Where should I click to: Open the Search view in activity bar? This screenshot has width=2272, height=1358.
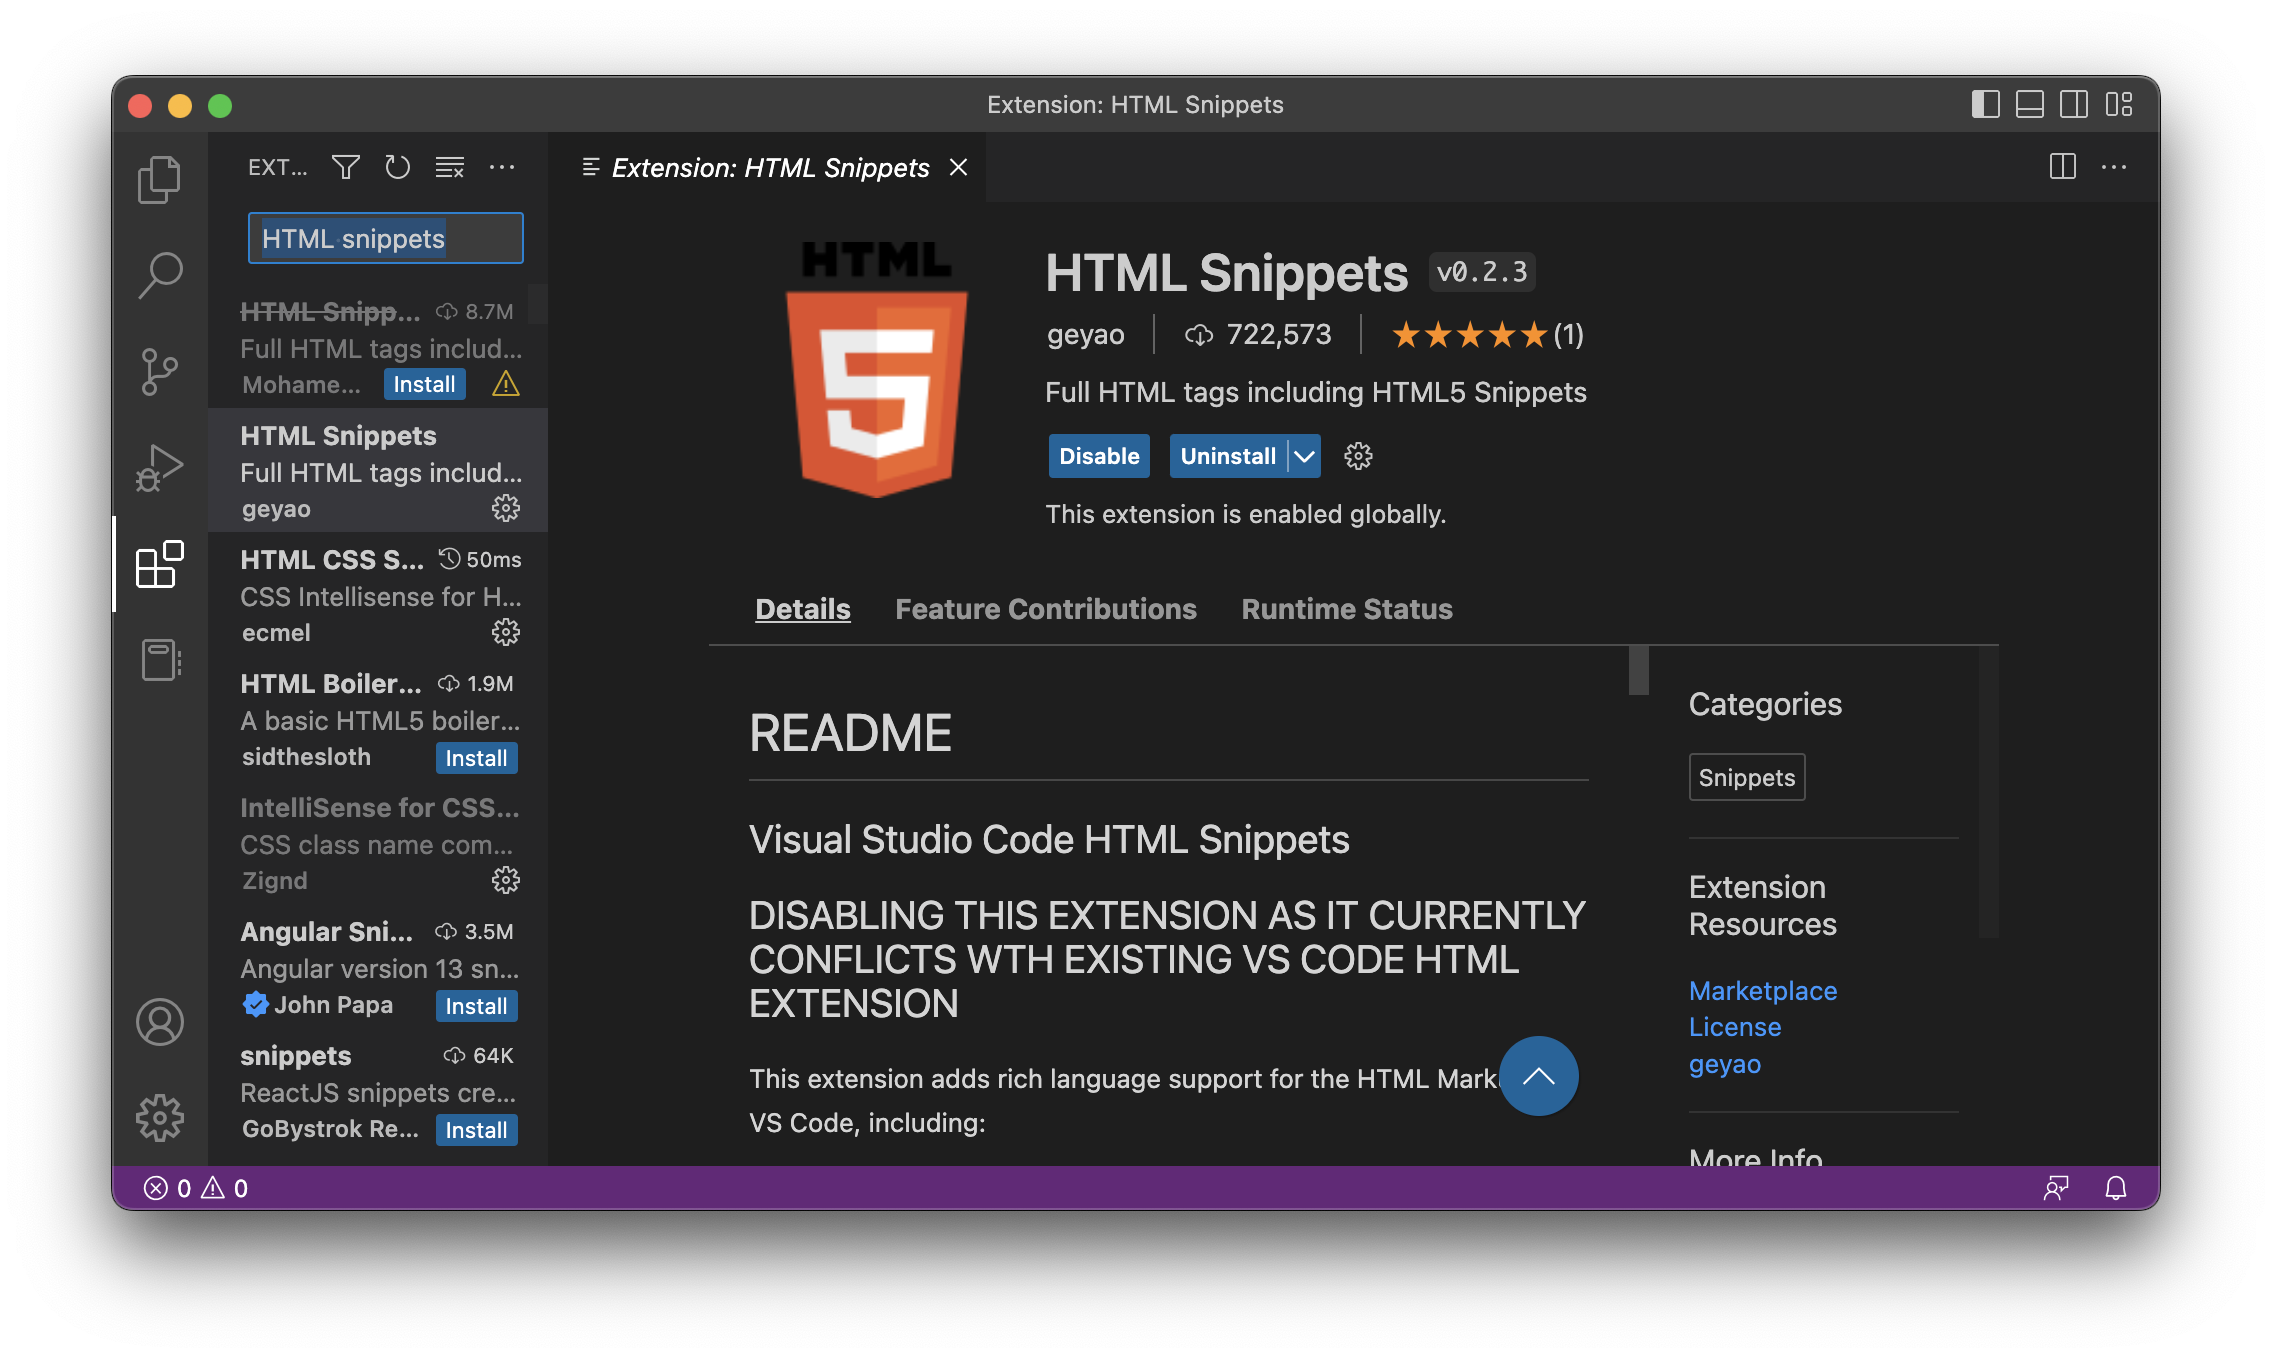(x=159, y=275)
